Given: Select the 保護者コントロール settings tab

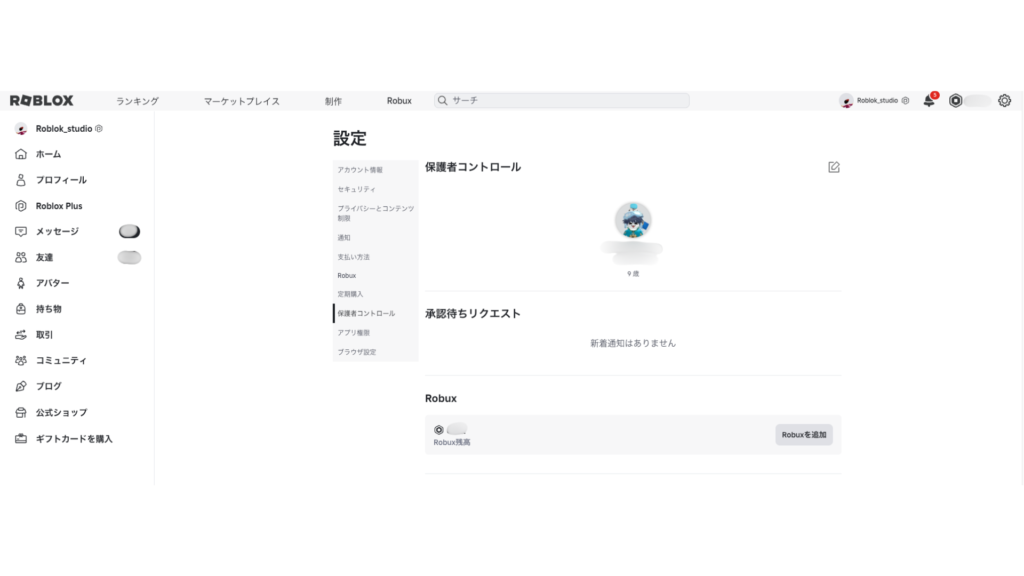Looking at the screenshot, I should (x=376, y=313).
